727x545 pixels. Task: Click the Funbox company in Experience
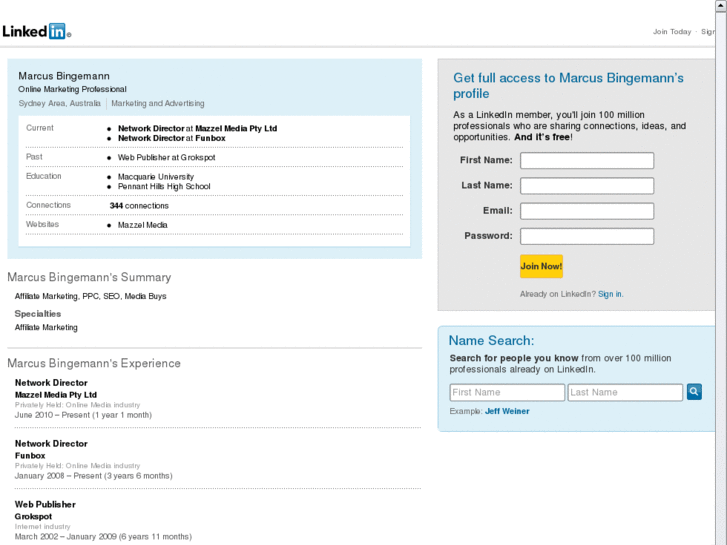click(x=30, y=456)
